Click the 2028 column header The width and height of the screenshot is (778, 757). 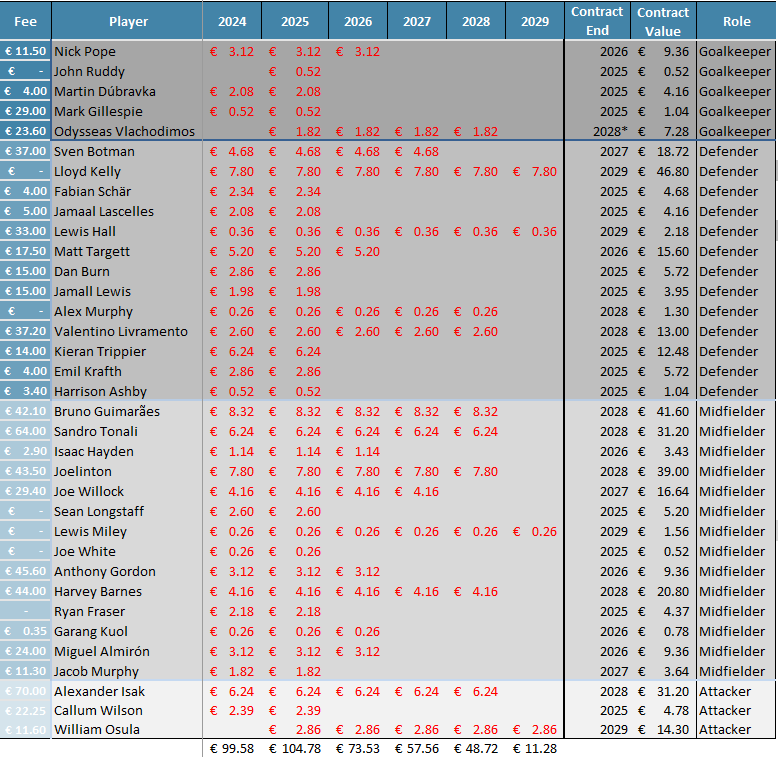pyautogui.click(x=476, y=21)
